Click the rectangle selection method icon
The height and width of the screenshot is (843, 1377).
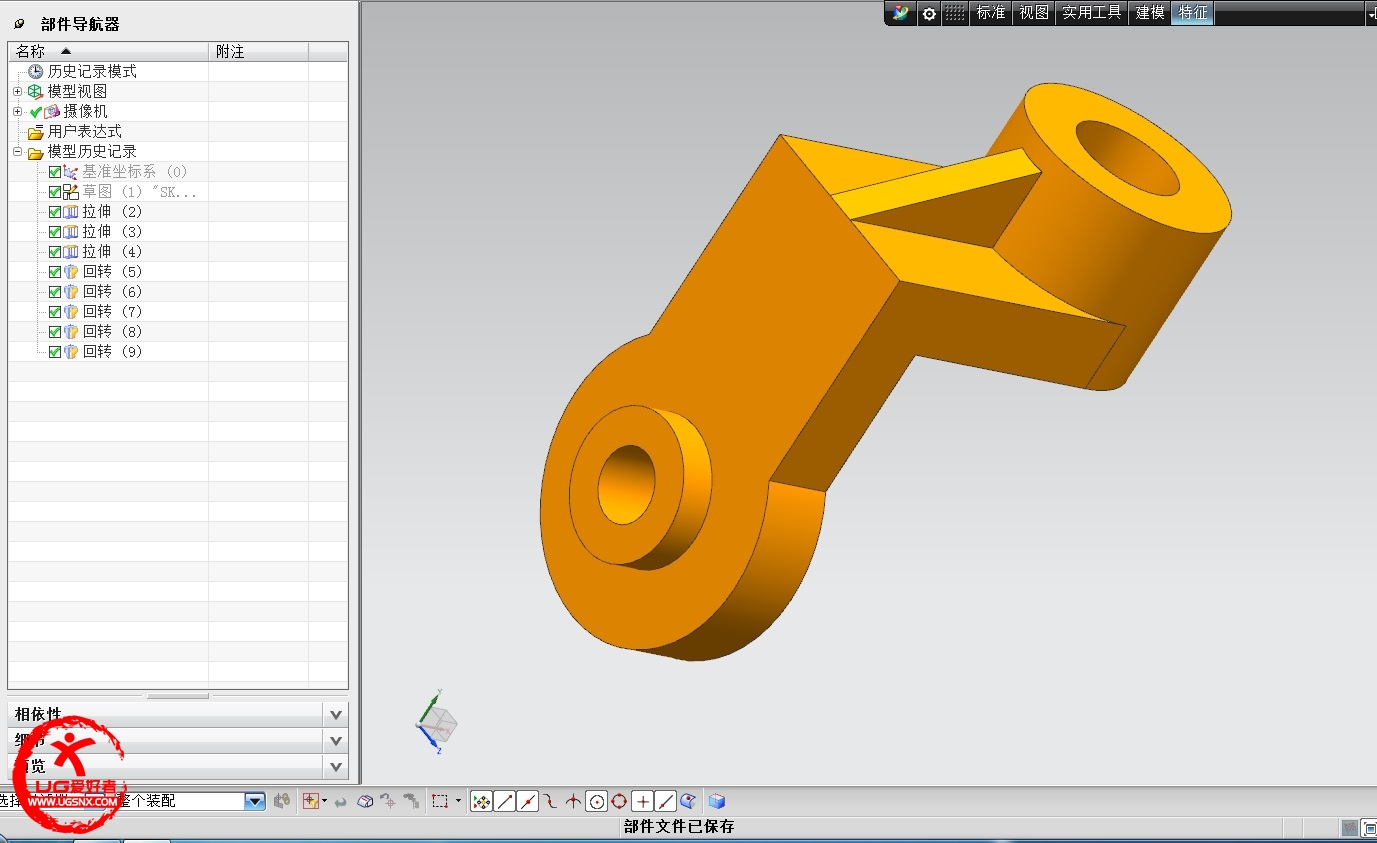coord(440,801)
